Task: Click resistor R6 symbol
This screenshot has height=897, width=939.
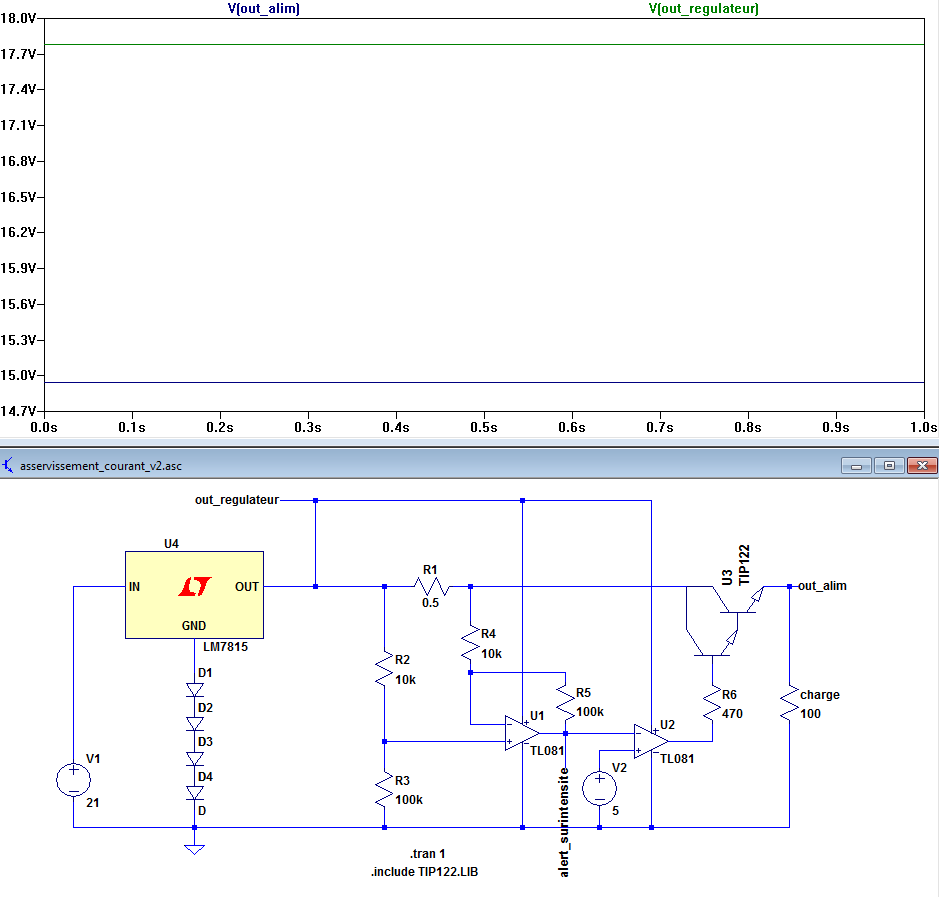Action: 712,704
